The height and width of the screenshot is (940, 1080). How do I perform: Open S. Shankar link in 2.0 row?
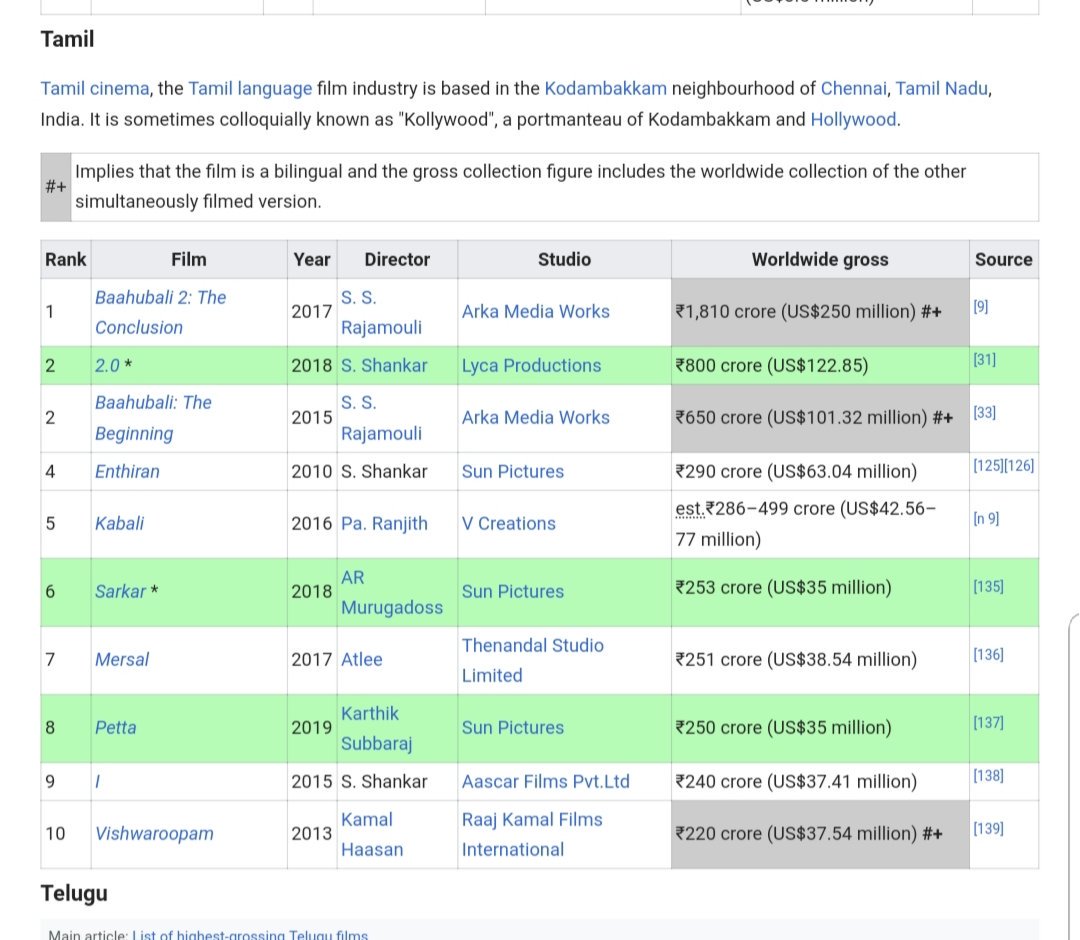[x=384, y=366]
